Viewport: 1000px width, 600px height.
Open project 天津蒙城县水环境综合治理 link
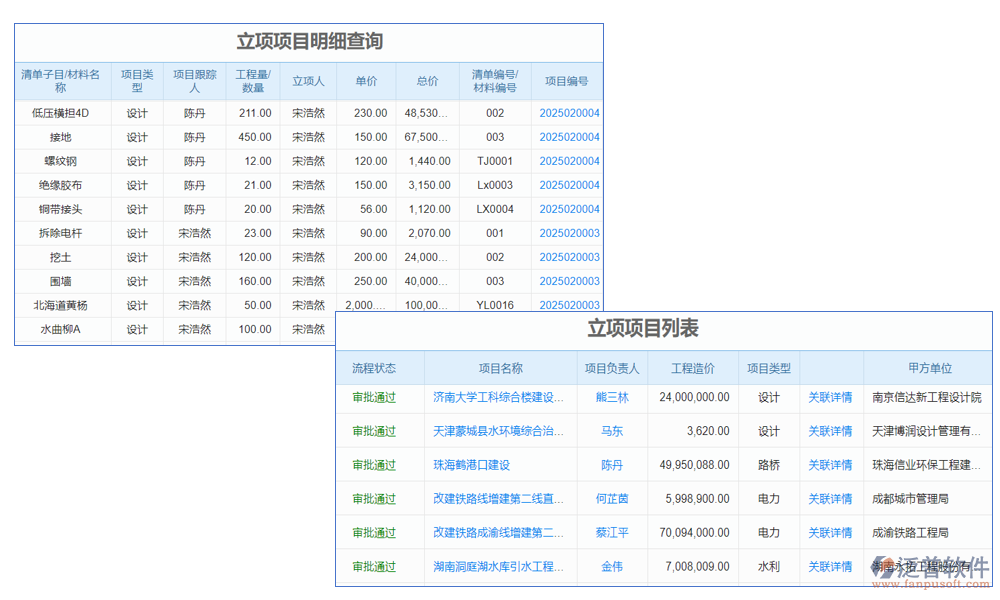point(498,430)
